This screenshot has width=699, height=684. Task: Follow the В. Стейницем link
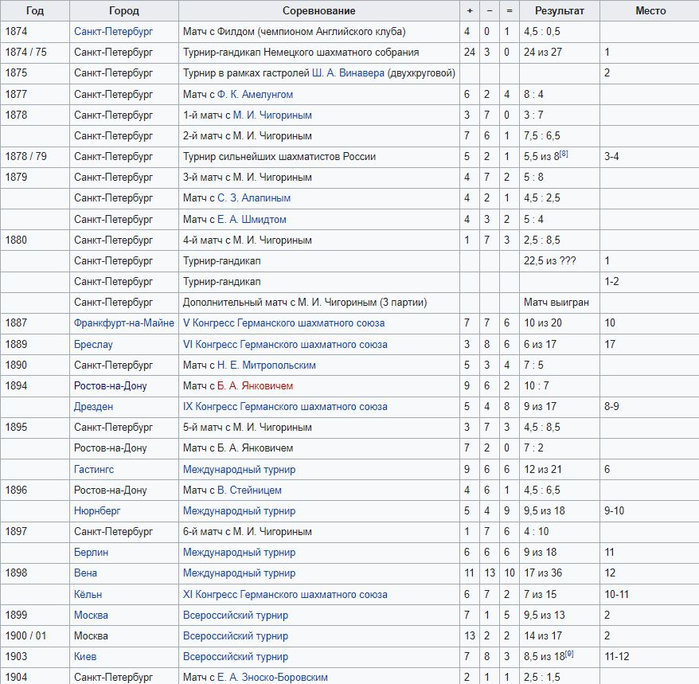[x=249, y=490]
